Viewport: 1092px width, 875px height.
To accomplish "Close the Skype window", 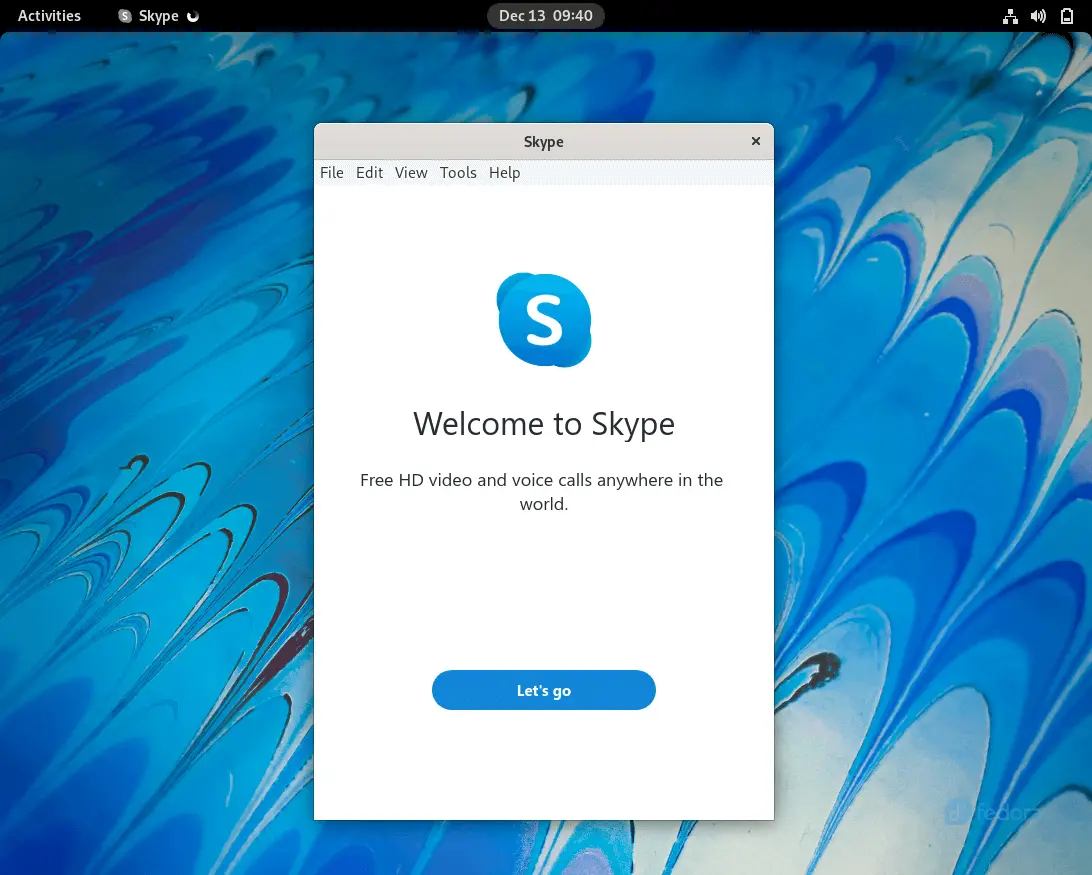I will (756, 141).
